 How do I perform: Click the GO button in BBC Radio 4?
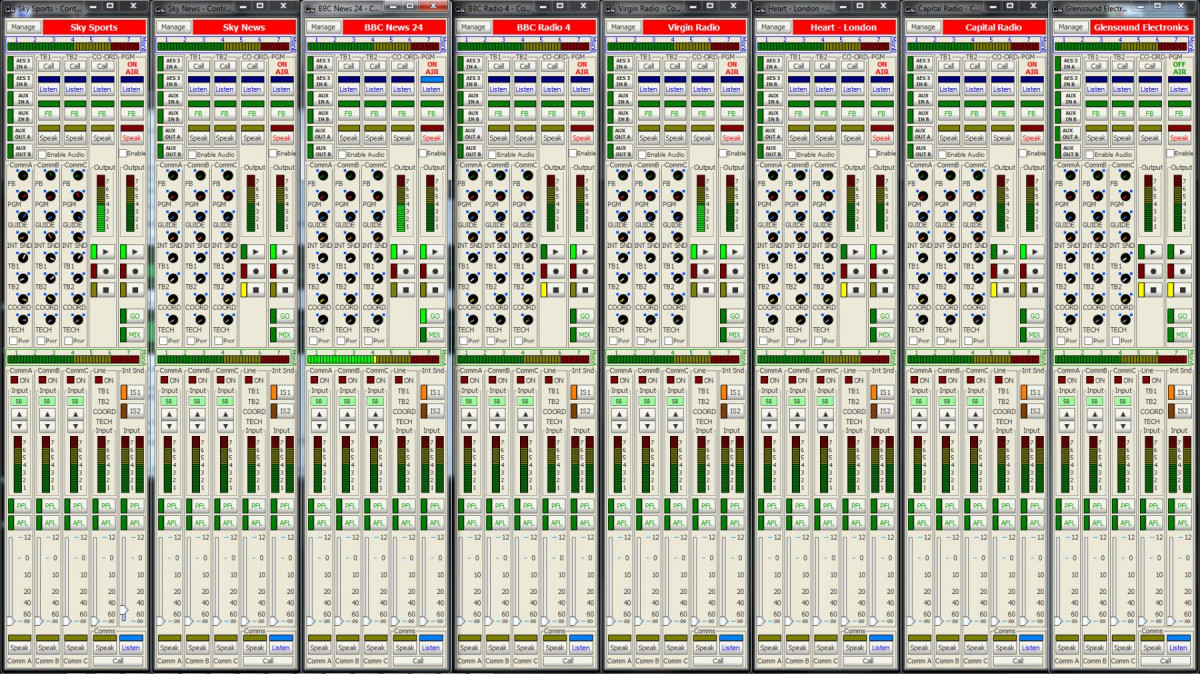[x=584, y=316]
